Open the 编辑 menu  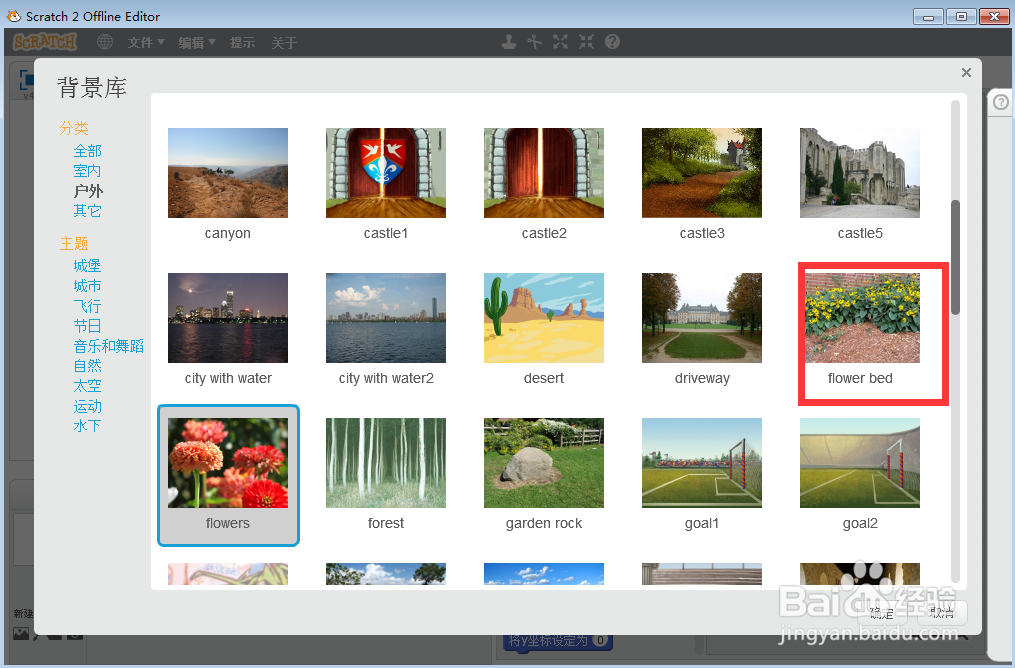[x=196, y=43]
